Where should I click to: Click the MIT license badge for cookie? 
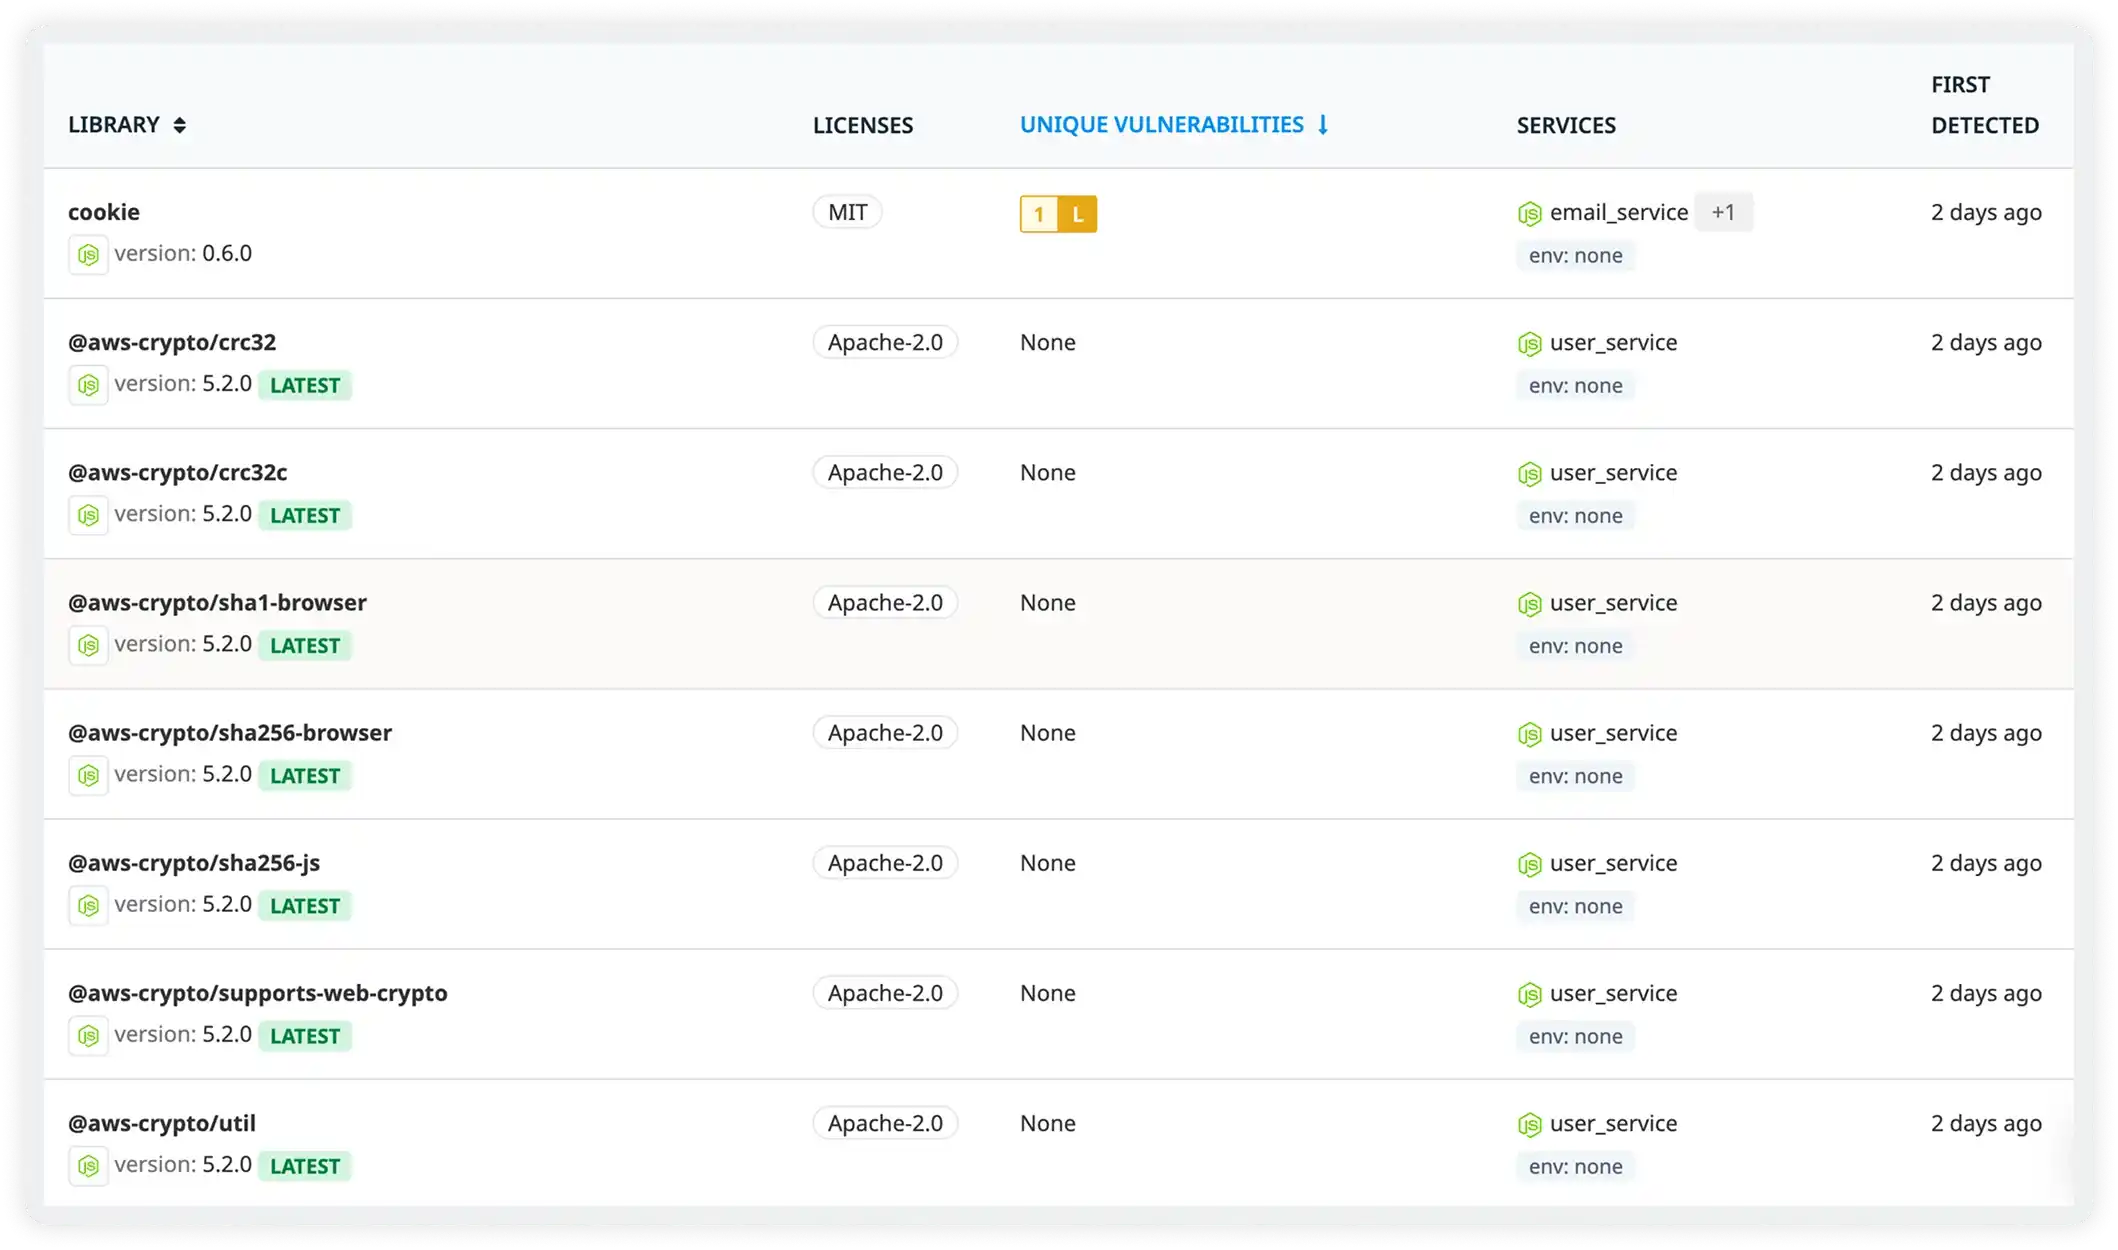[x=845, y=211]
